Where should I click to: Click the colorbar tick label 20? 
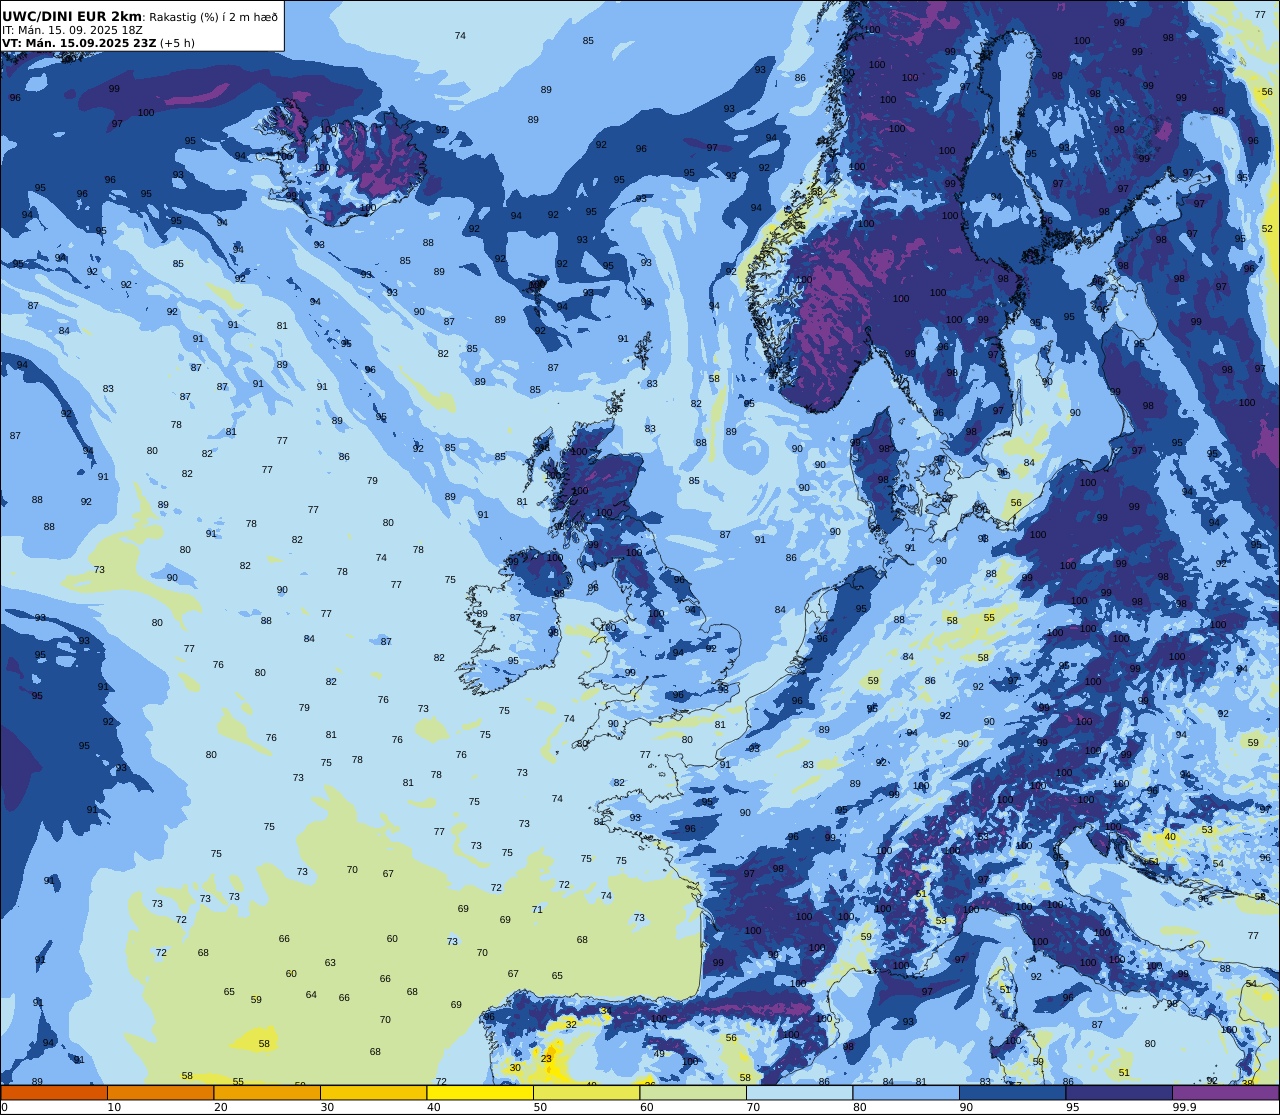pyautogui.click(x=220, y=1107)
